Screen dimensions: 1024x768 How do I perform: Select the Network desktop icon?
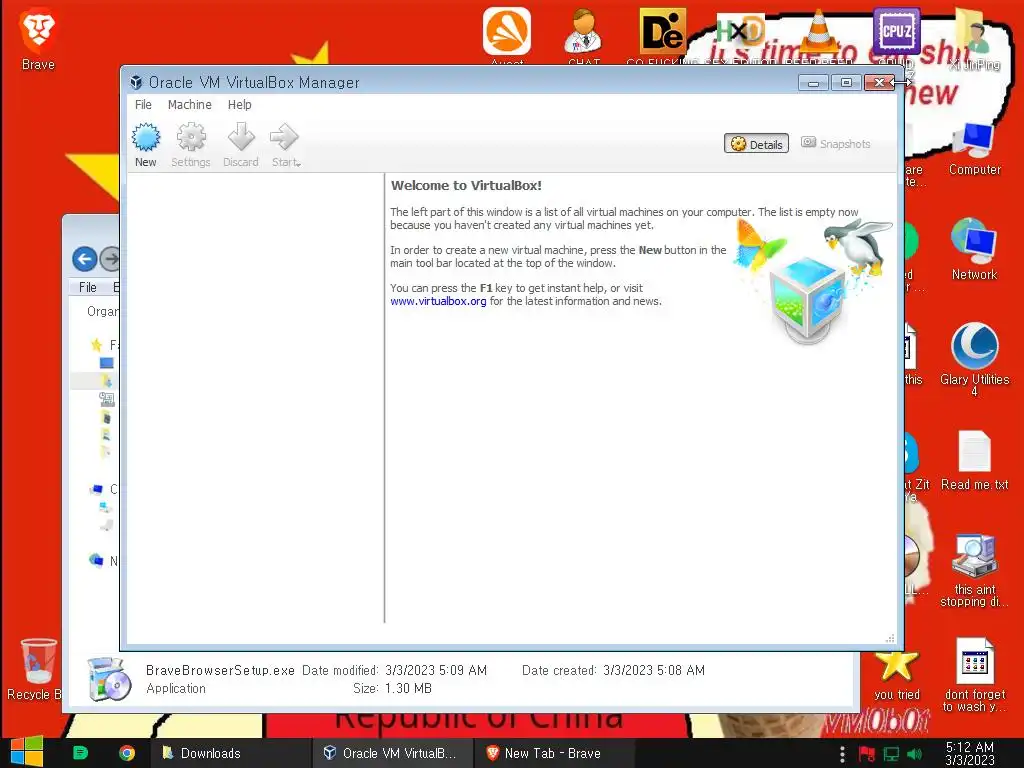click(974, 249)
